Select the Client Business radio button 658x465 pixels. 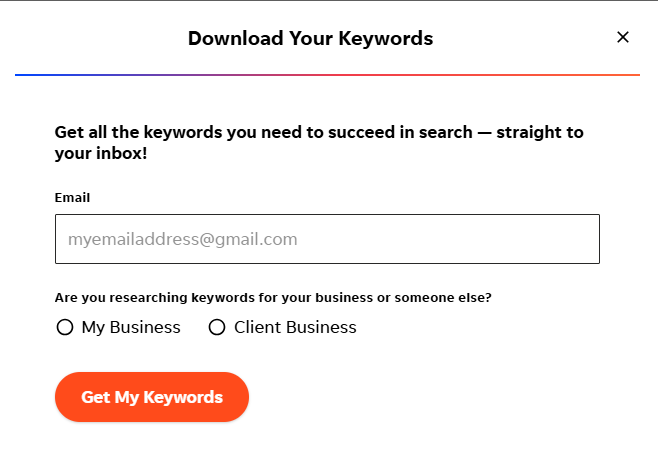[x=217, y=327]
